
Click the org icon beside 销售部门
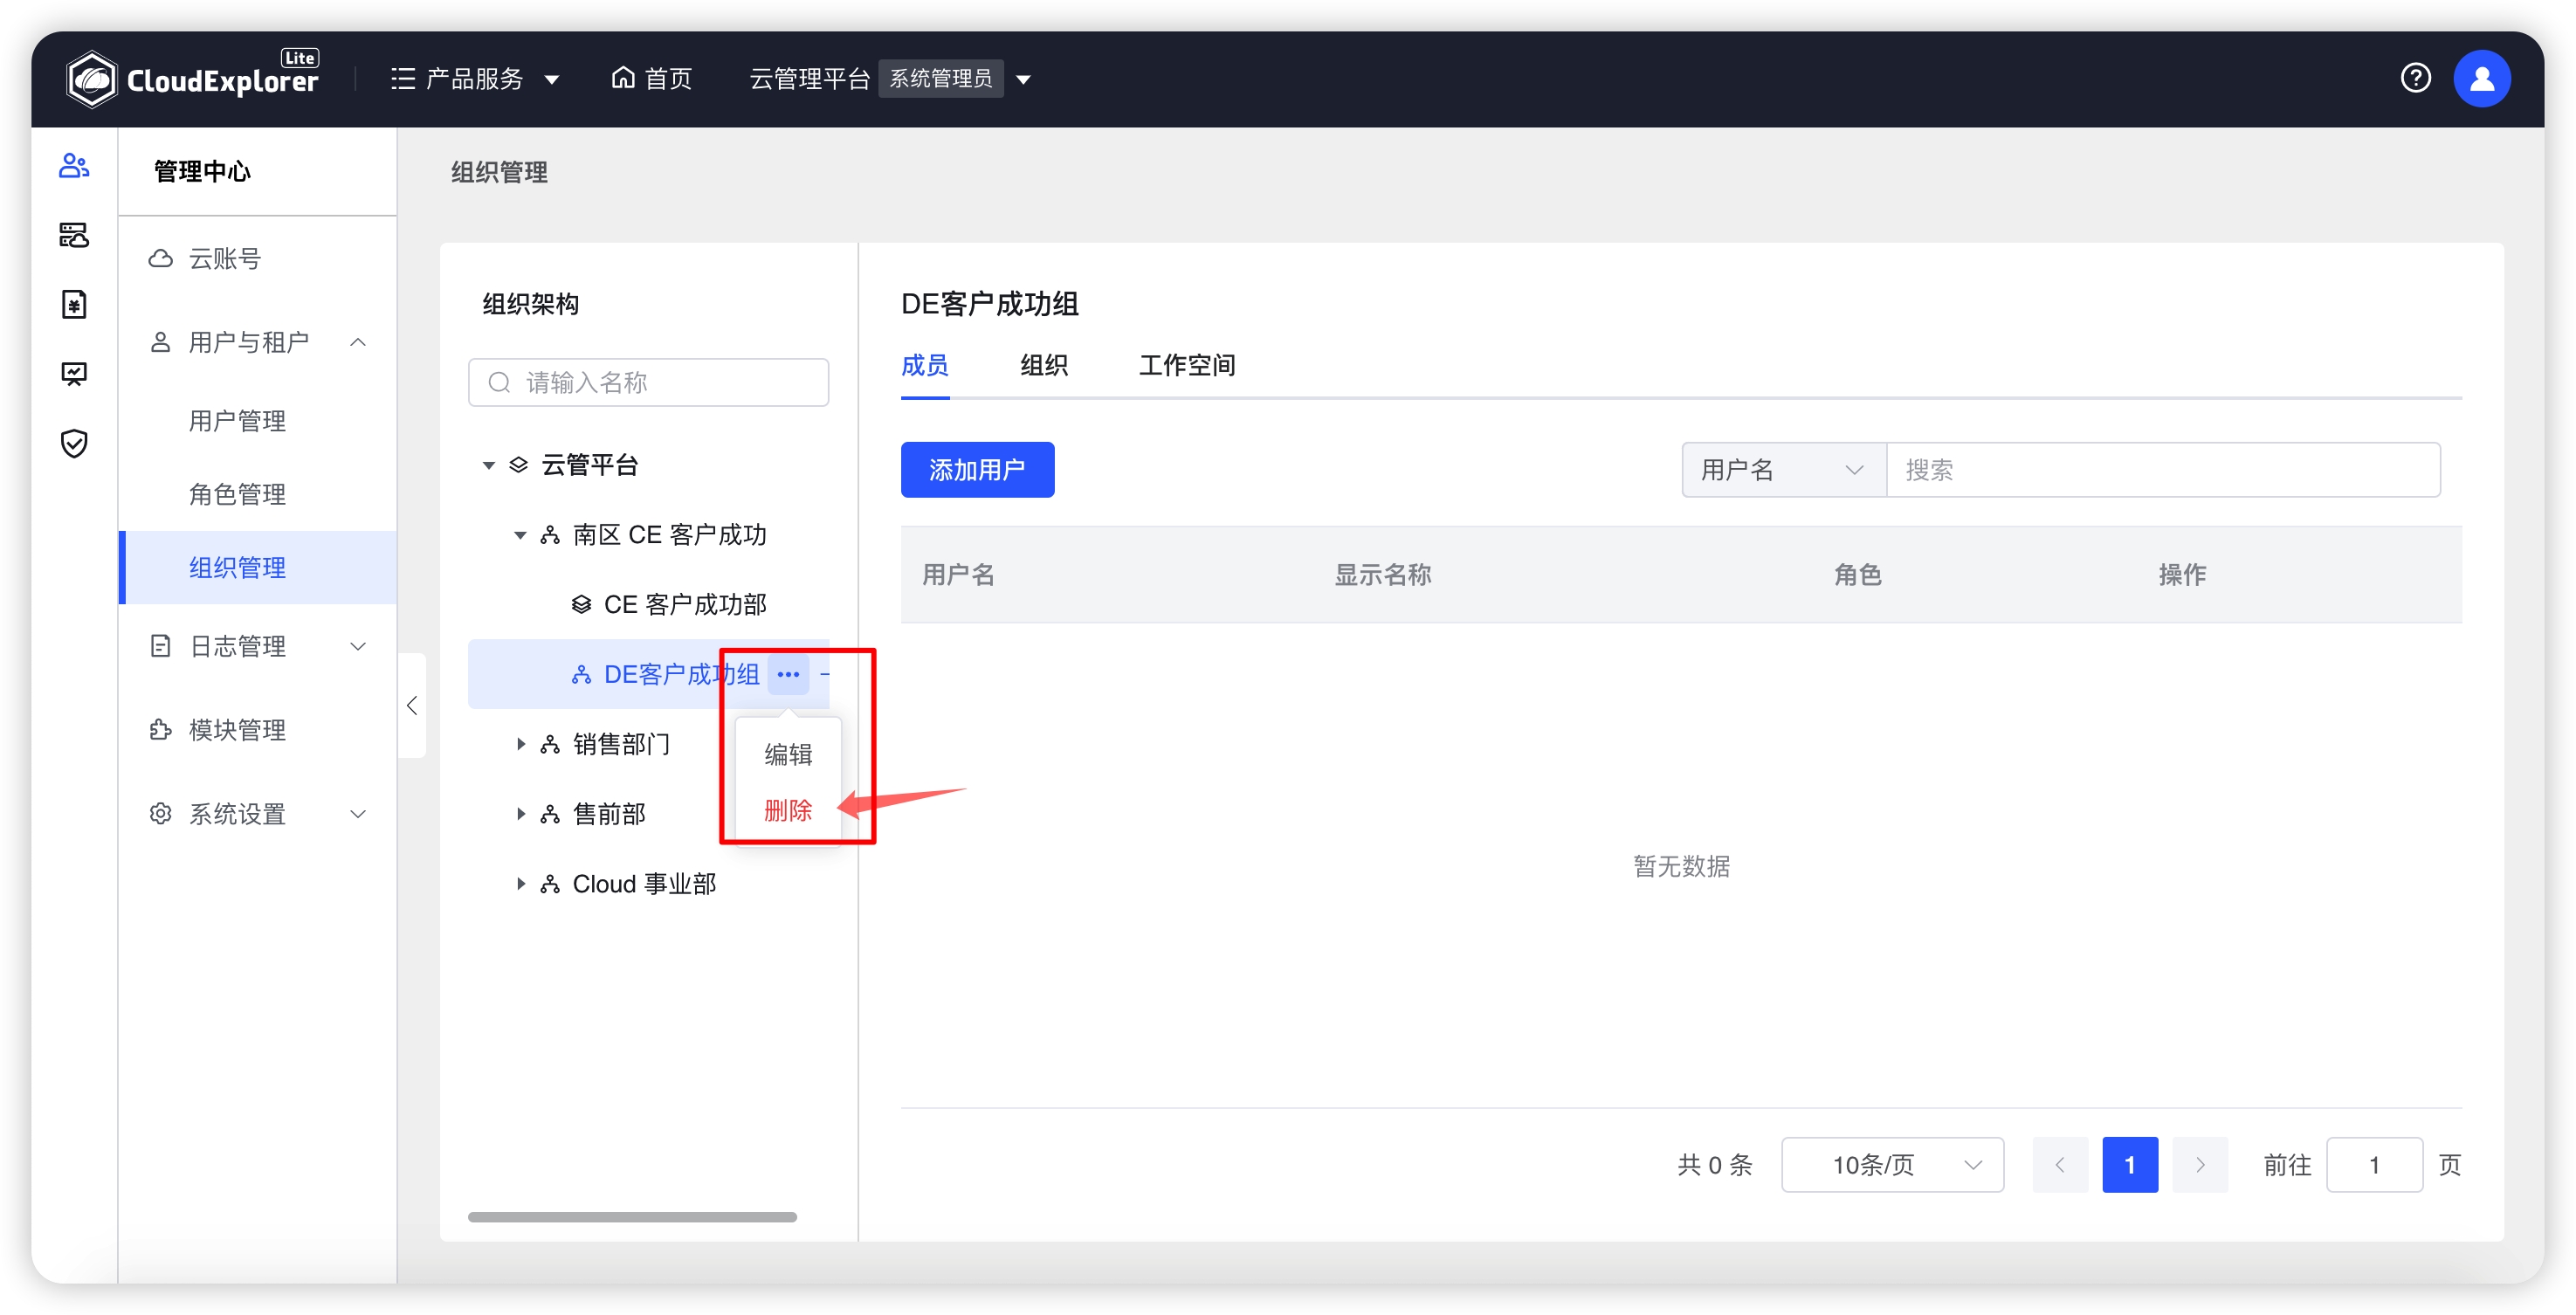tap(549, 744)
